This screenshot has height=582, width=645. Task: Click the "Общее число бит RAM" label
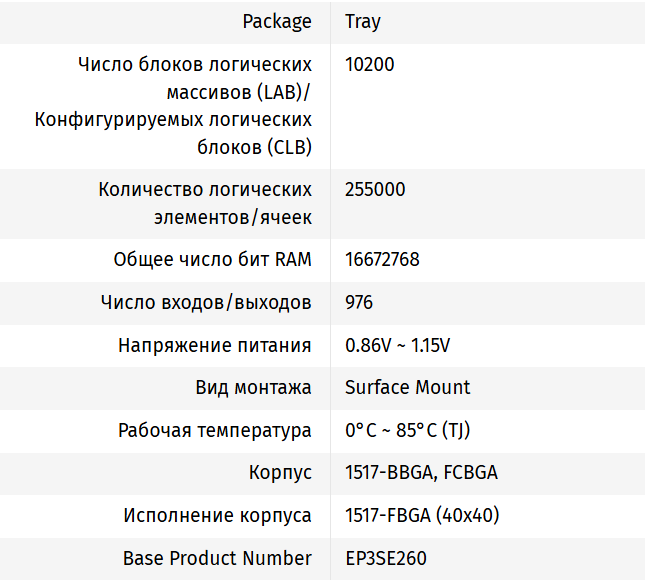pos(213,259)
